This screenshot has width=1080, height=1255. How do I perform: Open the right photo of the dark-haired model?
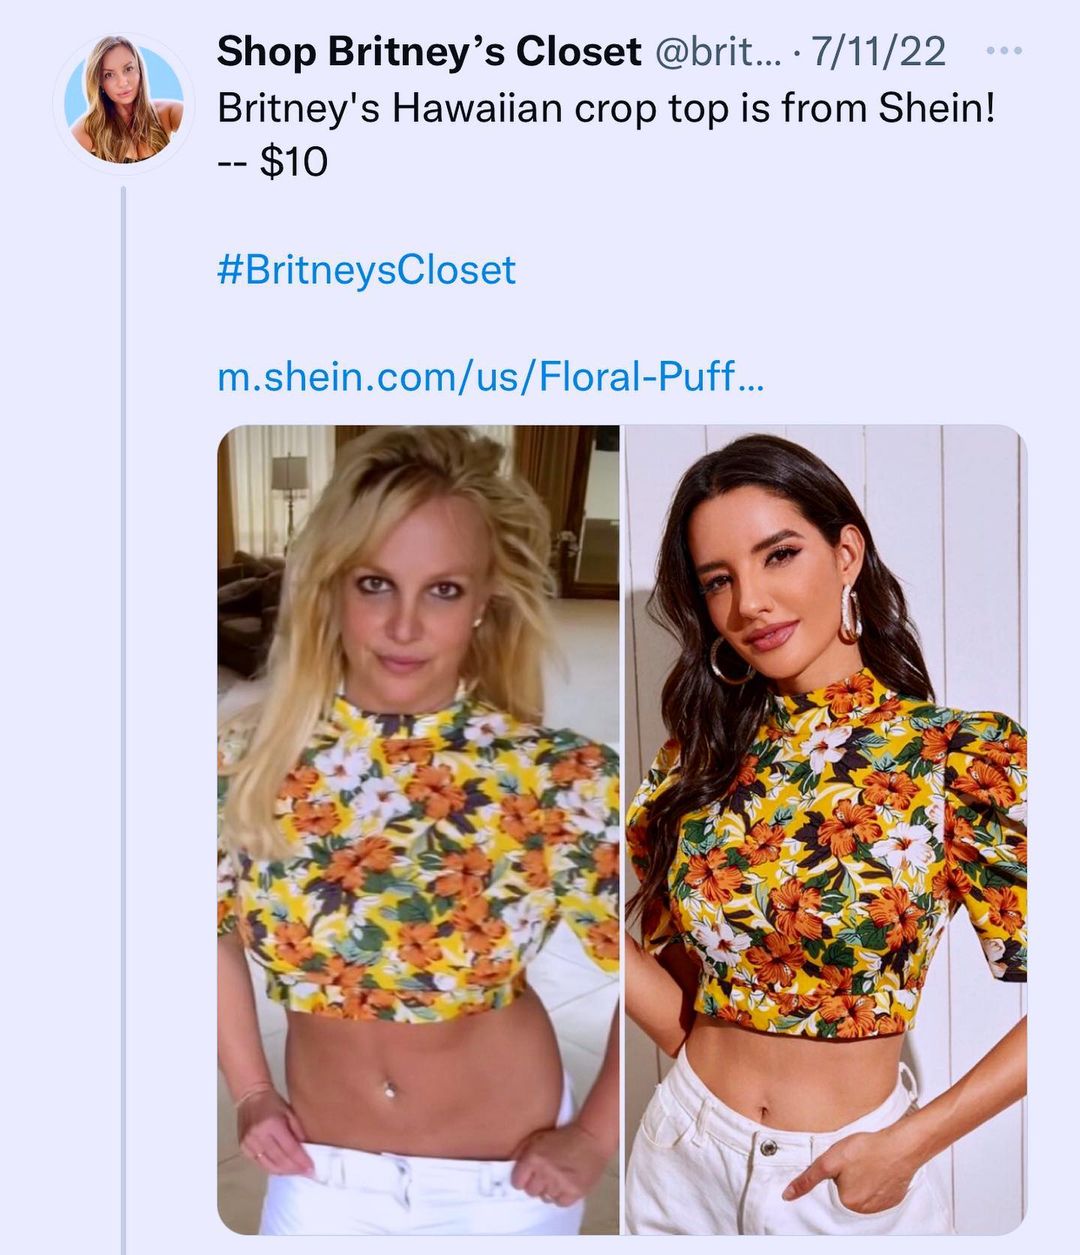pos(825,828)
